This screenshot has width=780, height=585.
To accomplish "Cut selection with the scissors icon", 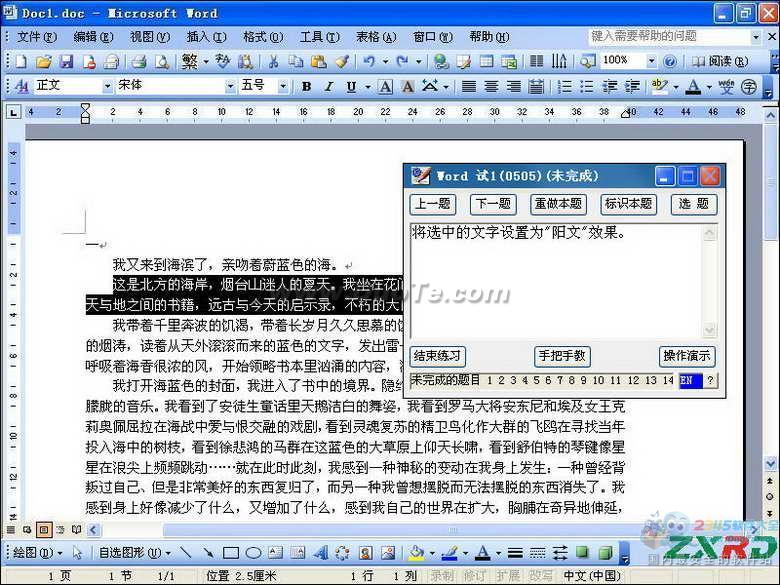I will [273, 61].
